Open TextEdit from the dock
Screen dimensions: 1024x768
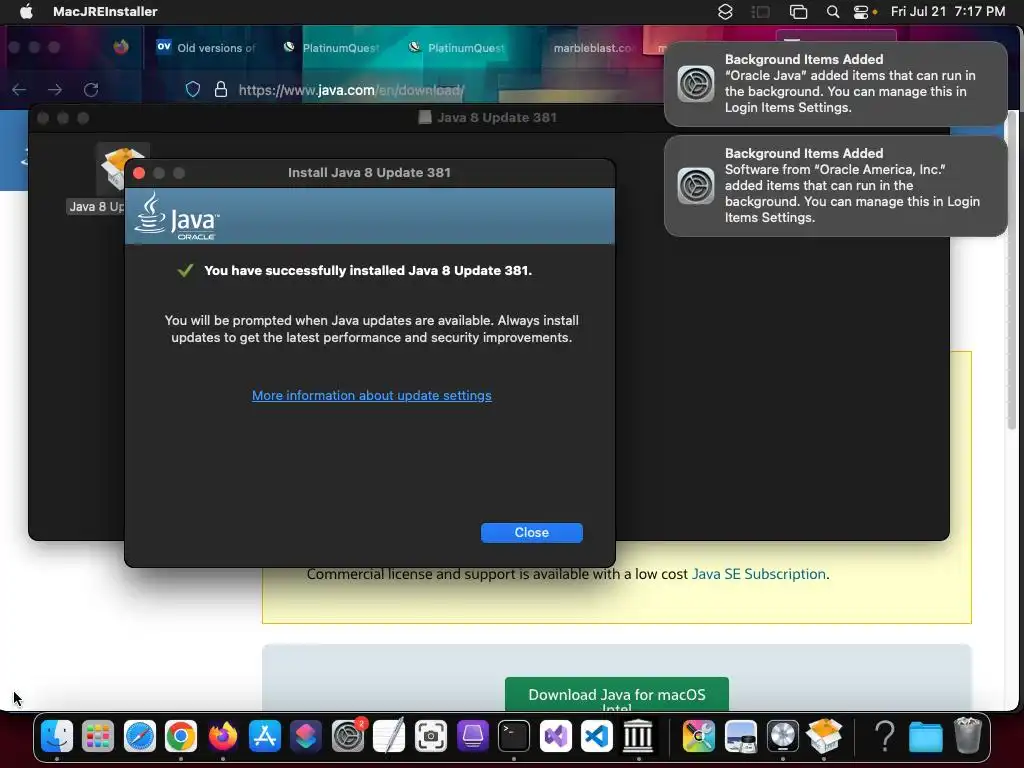[x=389, y=736]
